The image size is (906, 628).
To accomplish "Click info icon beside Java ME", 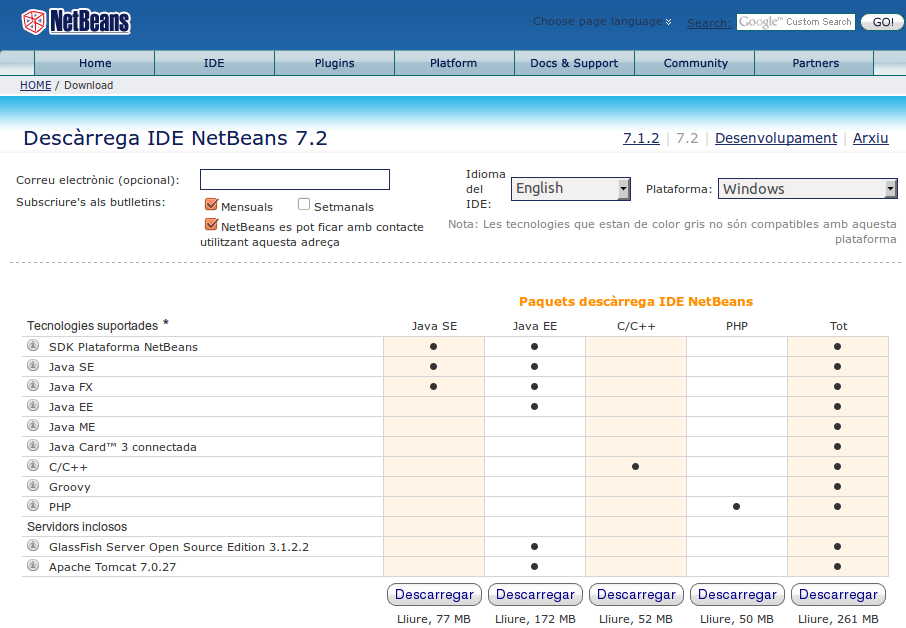I will pos(33,426).
